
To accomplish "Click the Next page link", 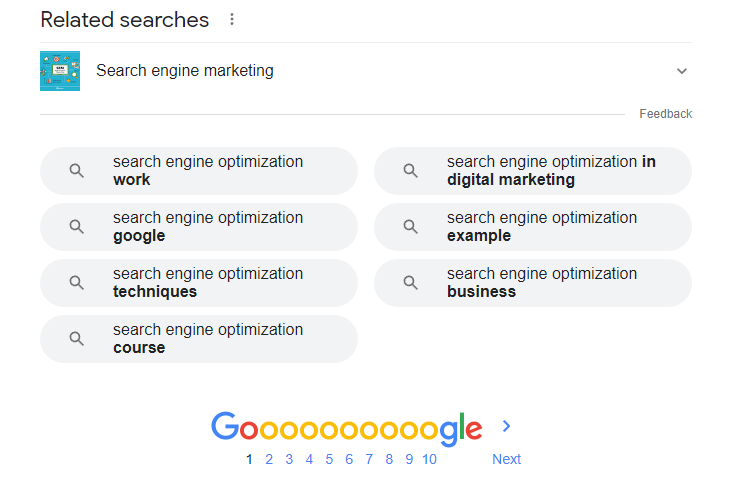I will pos(506,459).
